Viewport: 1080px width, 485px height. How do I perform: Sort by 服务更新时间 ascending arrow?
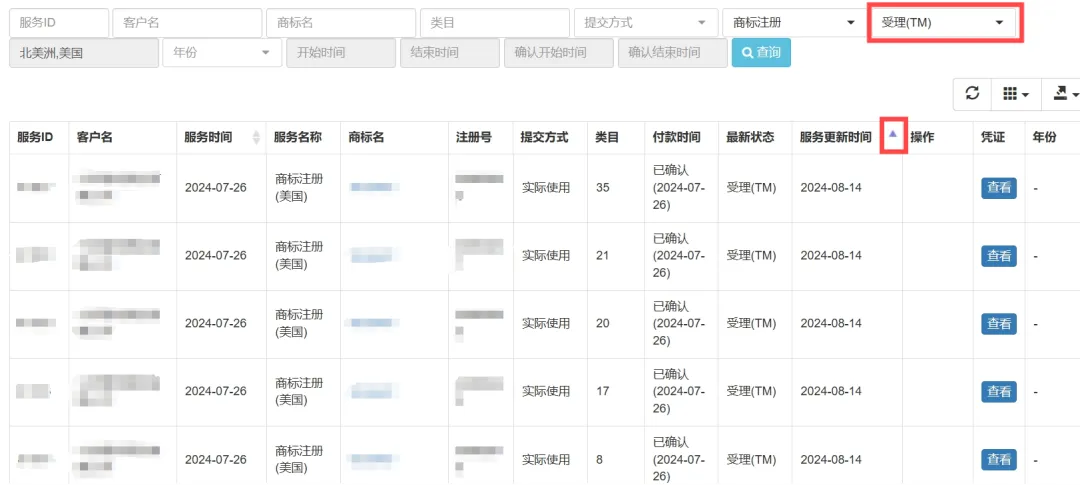(893, 134)
